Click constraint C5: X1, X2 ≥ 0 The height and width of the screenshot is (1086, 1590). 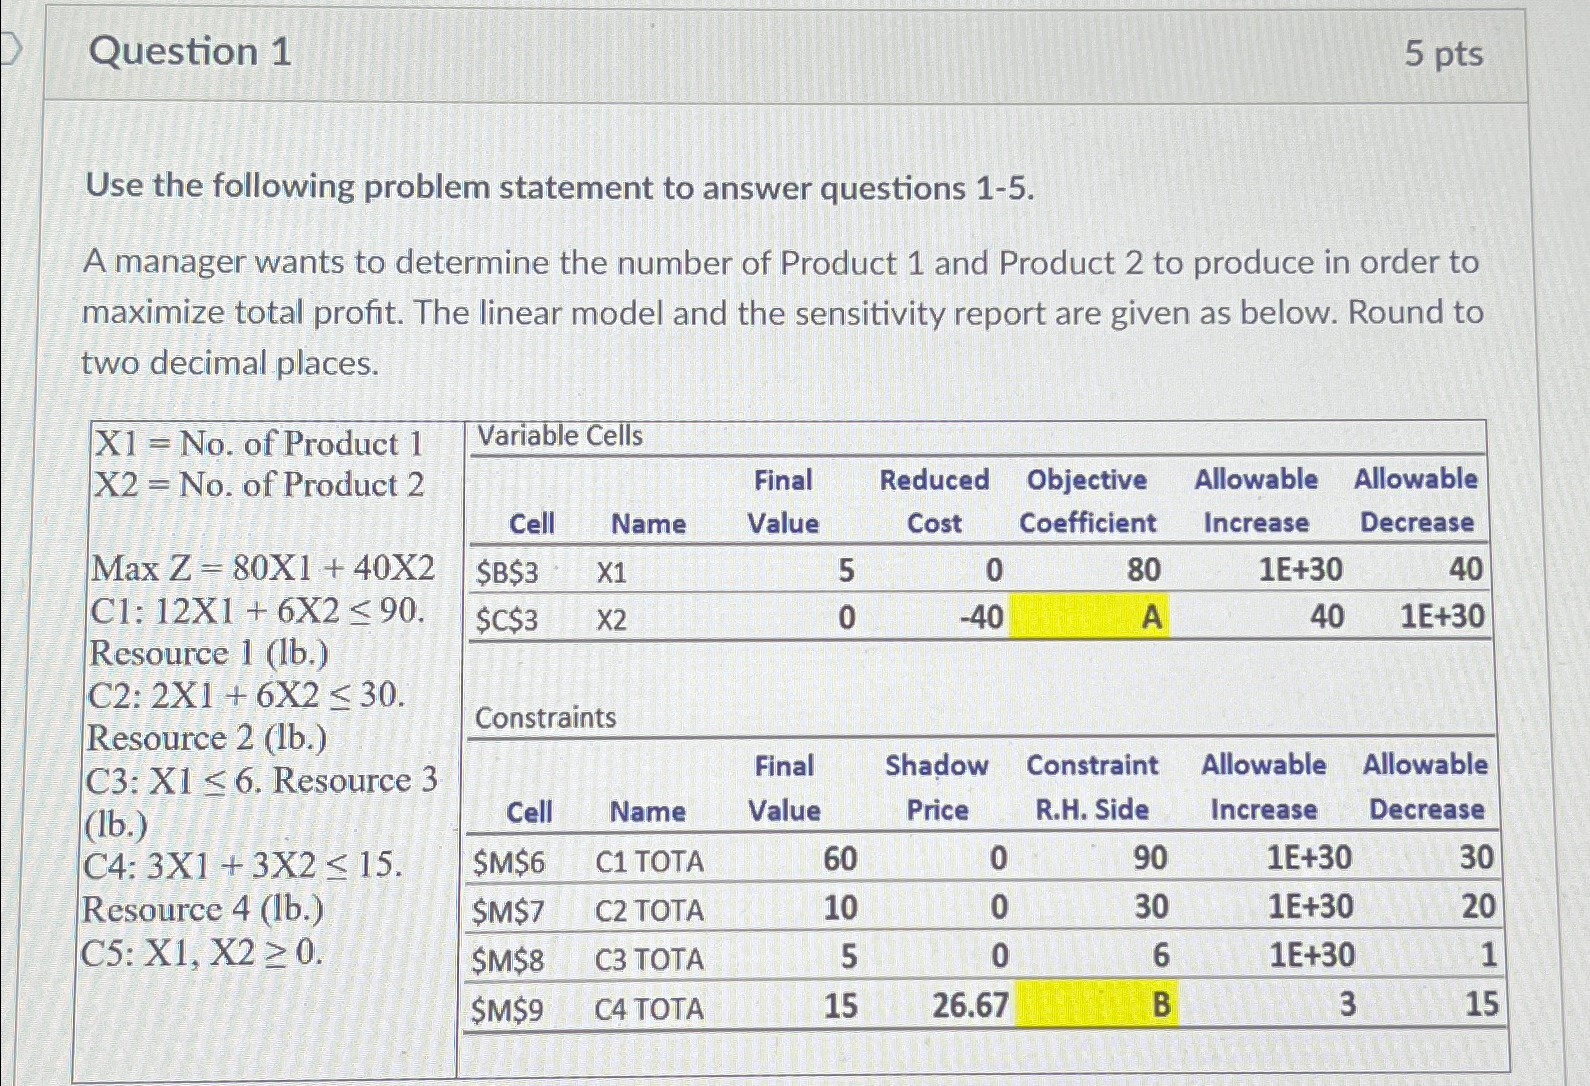[x=202, y=952]
